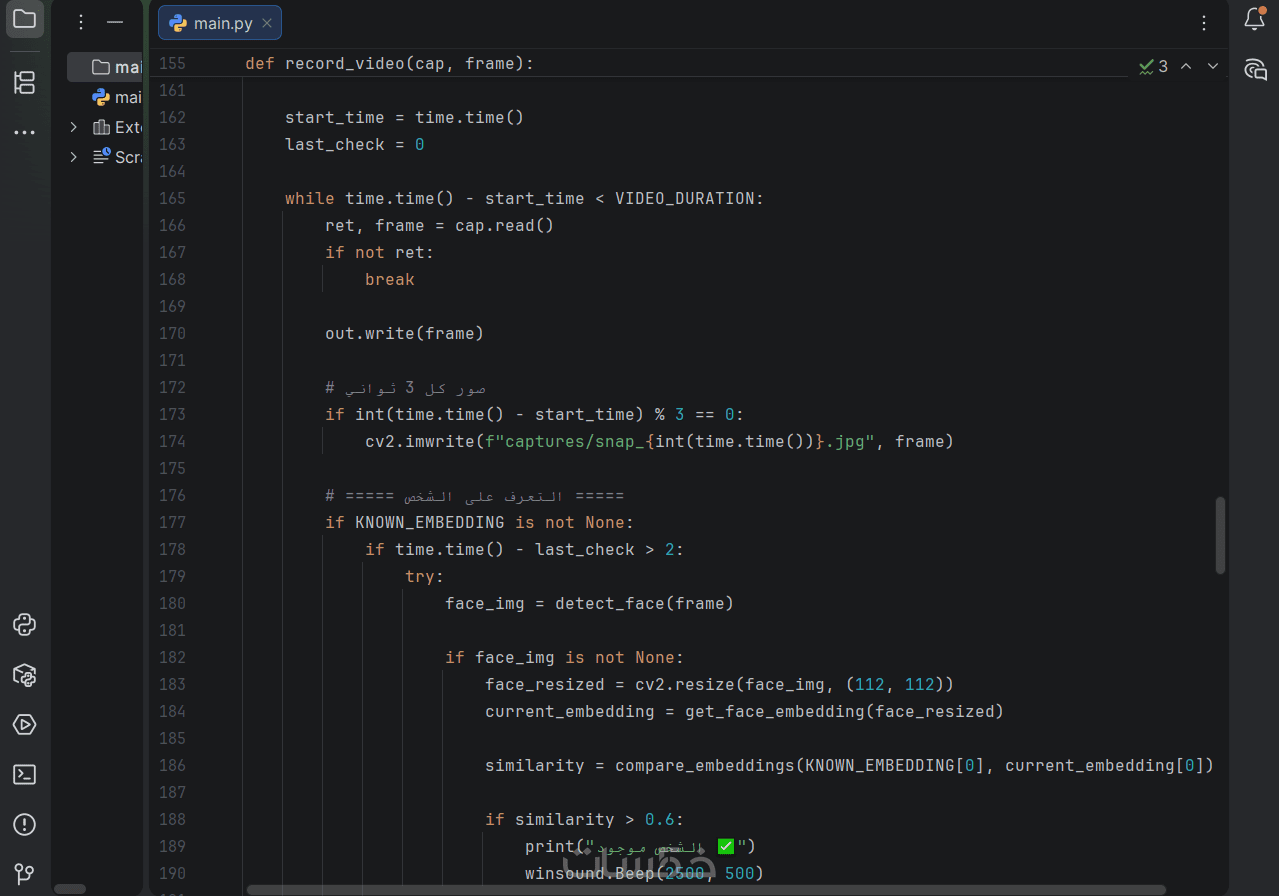Expand the External Libraries tree node
1279x896 pixels.
coord(73,127)
